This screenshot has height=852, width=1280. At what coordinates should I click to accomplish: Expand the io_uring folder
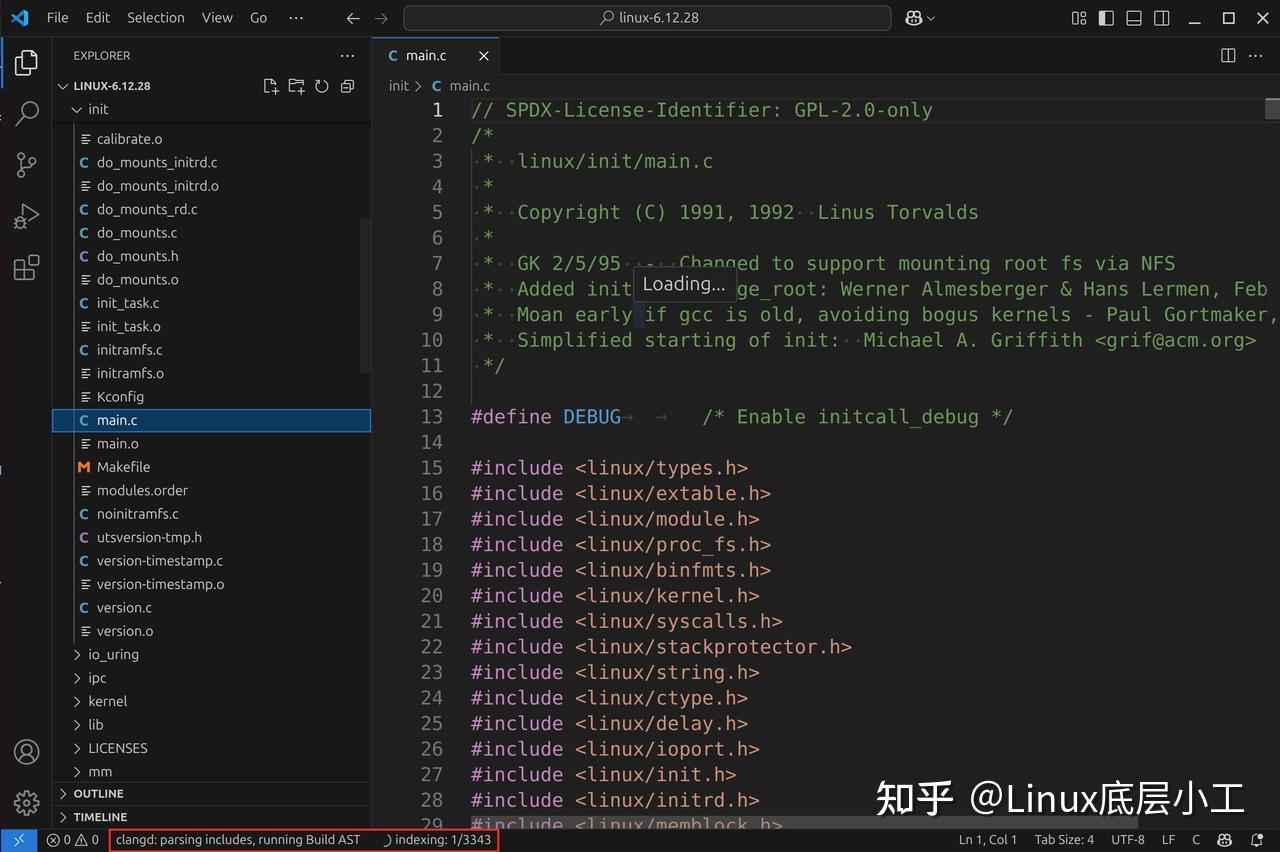112,654
